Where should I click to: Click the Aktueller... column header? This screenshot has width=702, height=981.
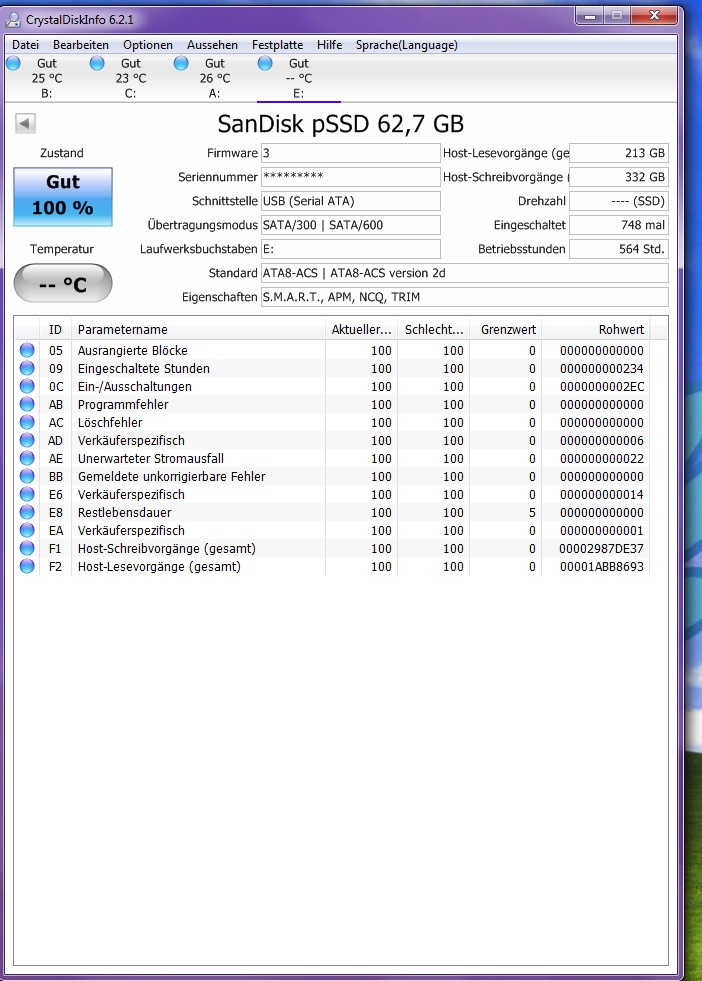362,330
